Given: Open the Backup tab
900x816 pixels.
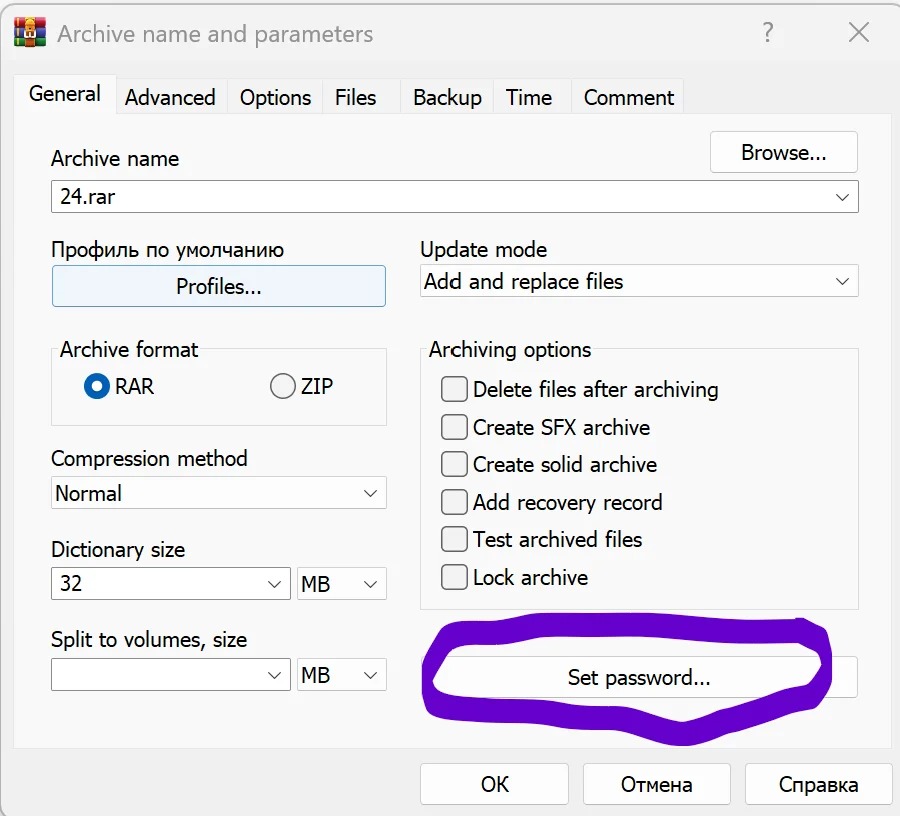Looking at the screenshot, I should (x=447, y=97).
